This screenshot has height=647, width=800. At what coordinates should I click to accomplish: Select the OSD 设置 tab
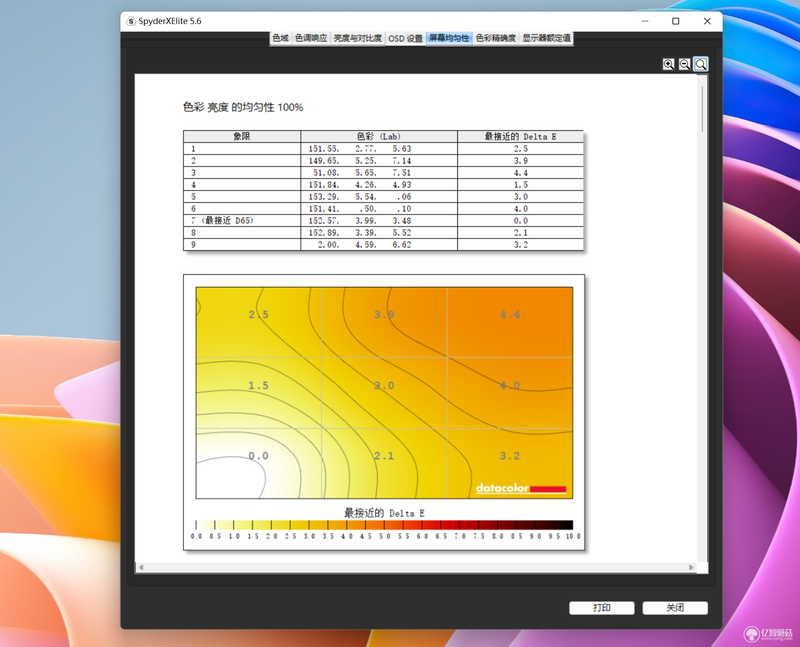(405, 39)
